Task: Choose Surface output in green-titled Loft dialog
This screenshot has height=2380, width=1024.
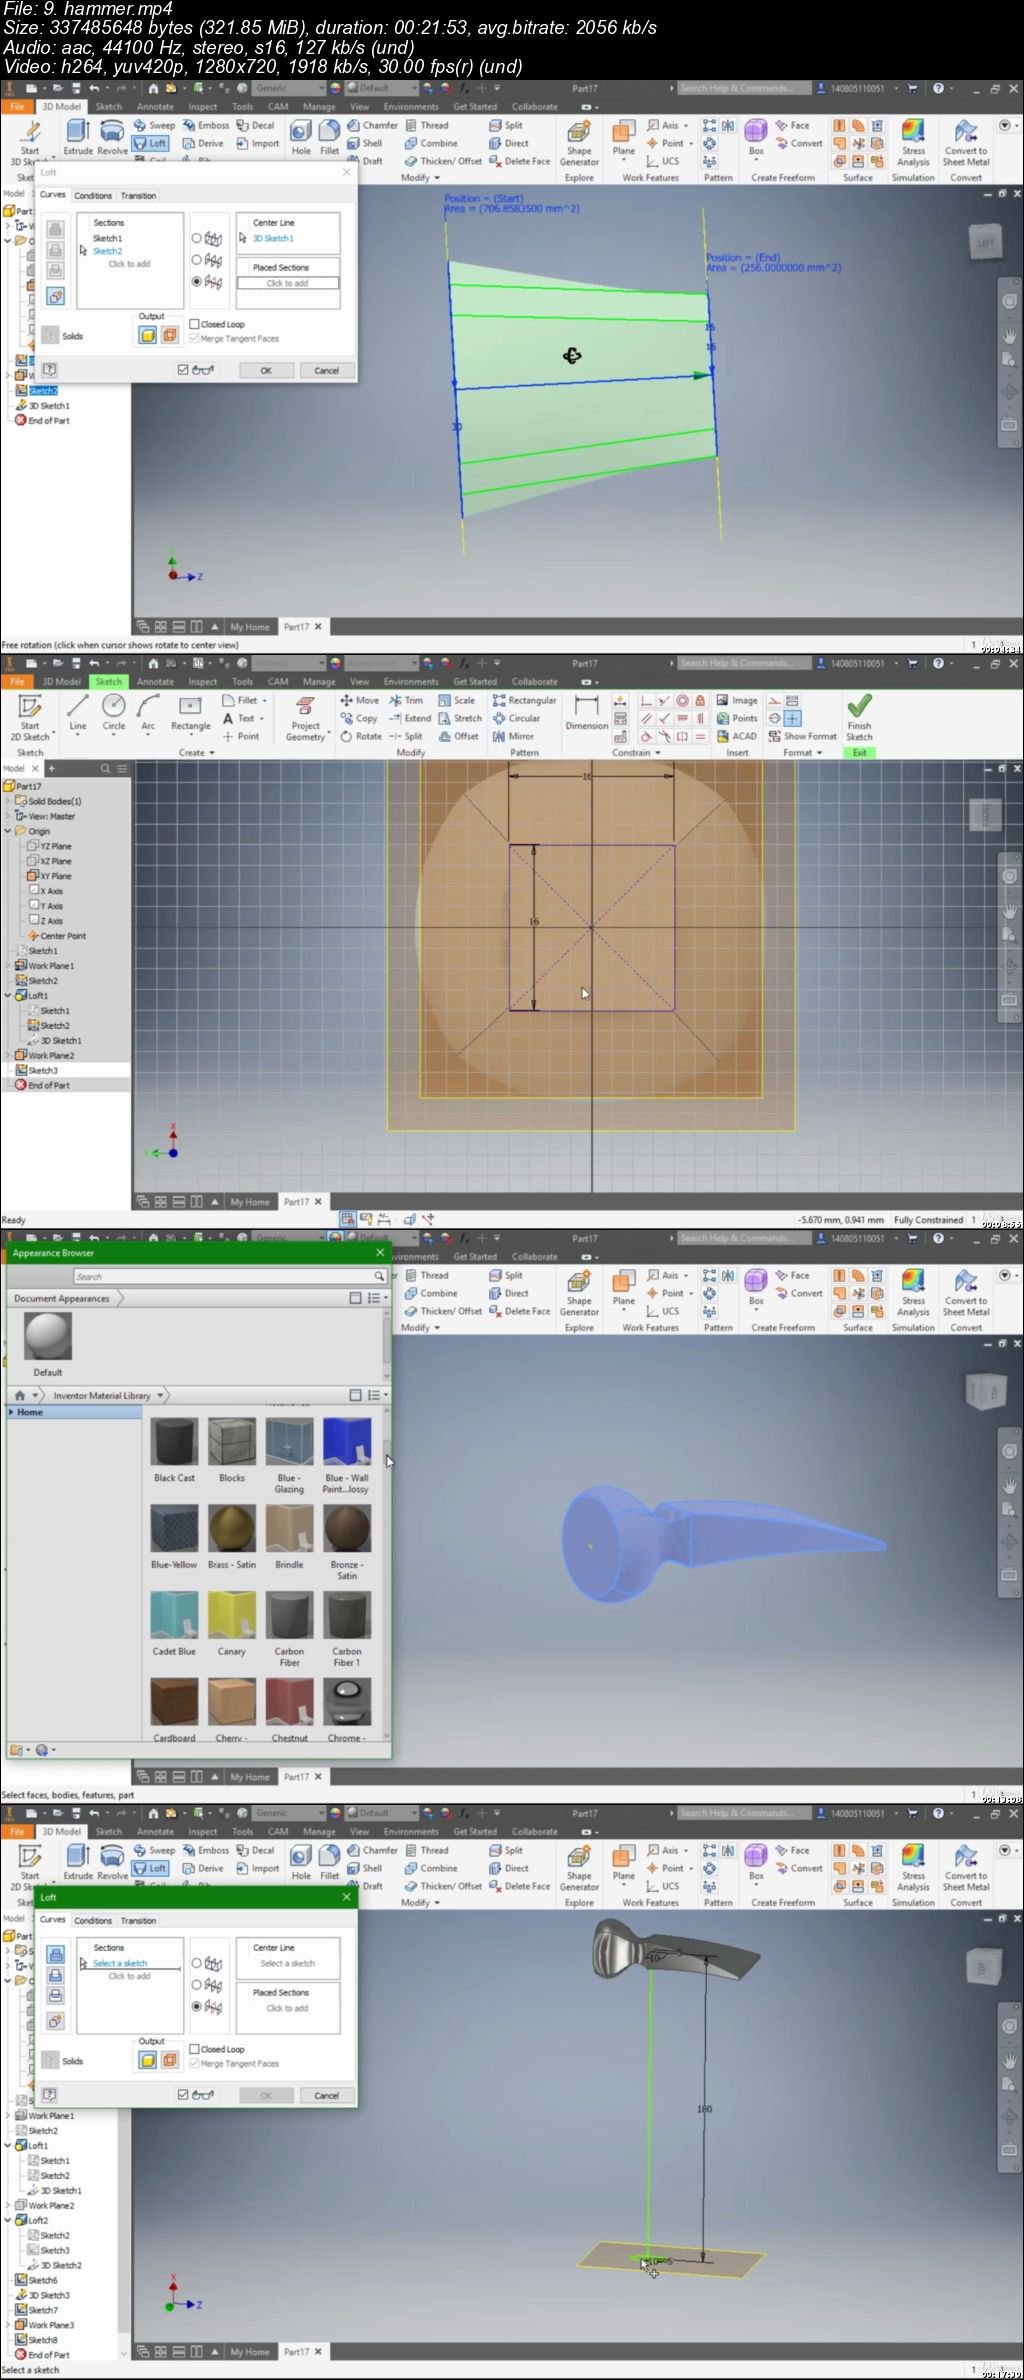Action: [169, 2060]
